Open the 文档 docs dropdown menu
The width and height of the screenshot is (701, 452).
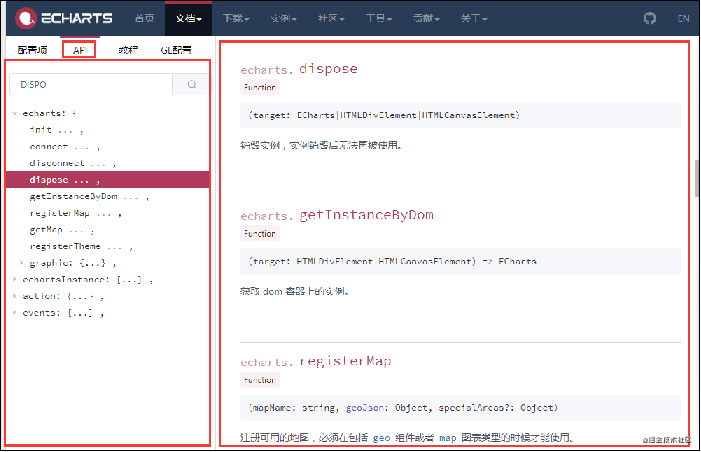point(188,18)
